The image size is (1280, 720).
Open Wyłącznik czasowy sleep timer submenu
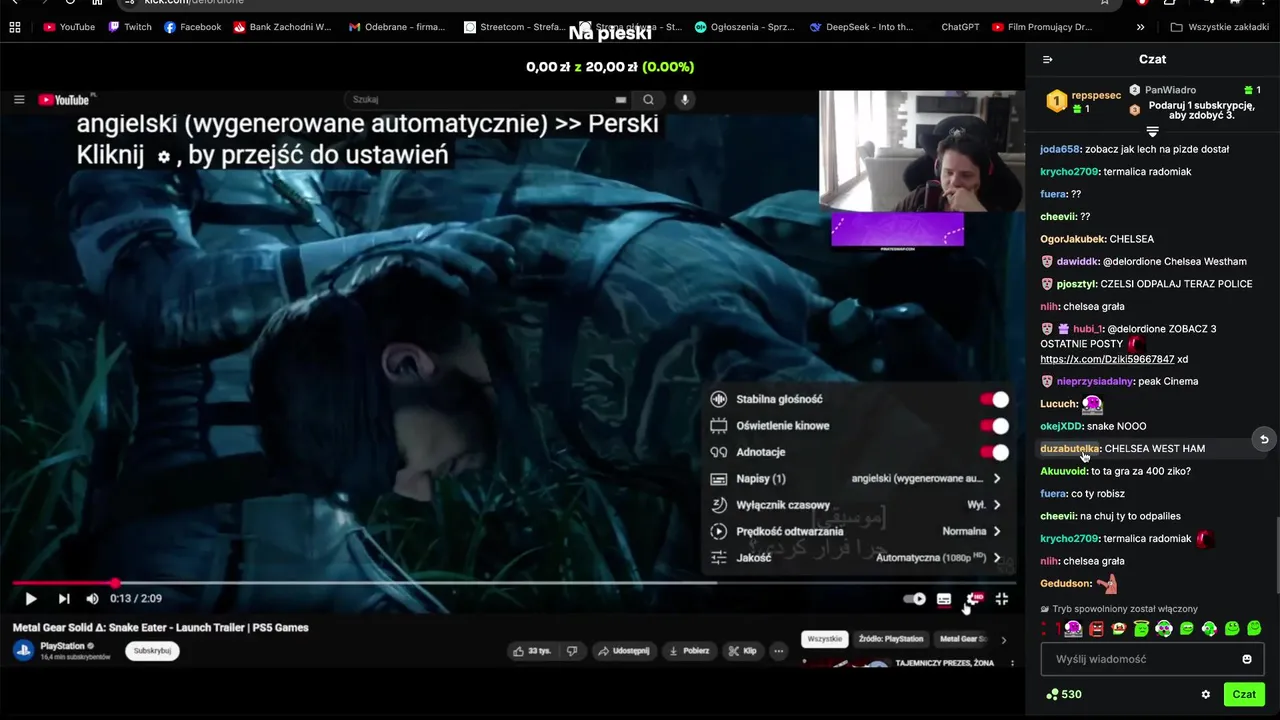856,505
